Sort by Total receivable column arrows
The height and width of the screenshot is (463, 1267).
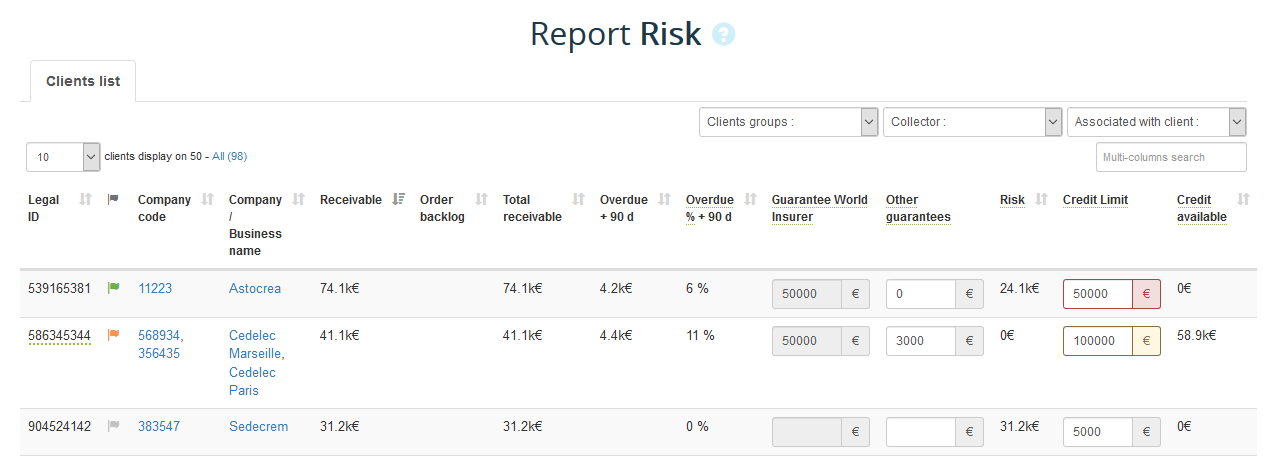(578, 200)
